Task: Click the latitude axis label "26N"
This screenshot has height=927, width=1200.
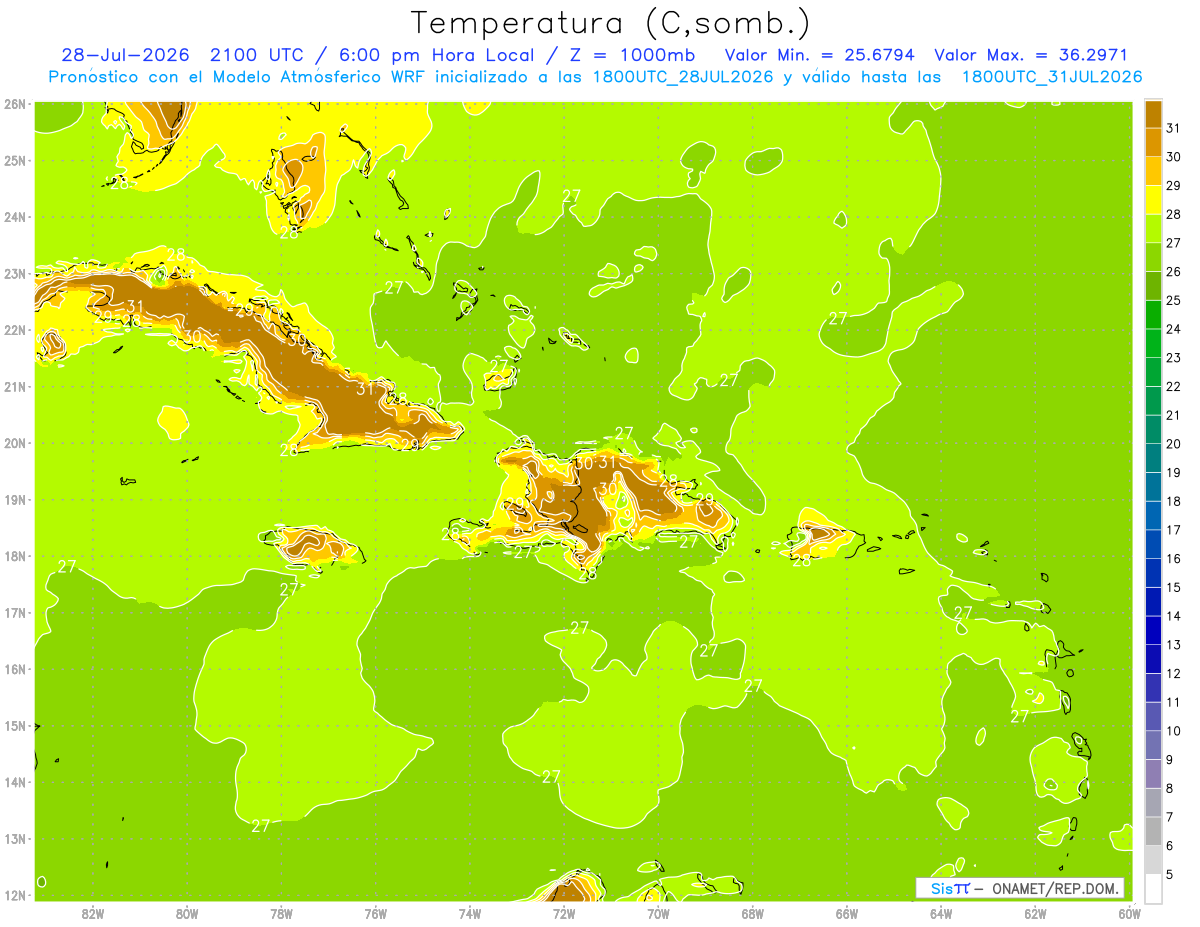Action: (x=15, y=104)
